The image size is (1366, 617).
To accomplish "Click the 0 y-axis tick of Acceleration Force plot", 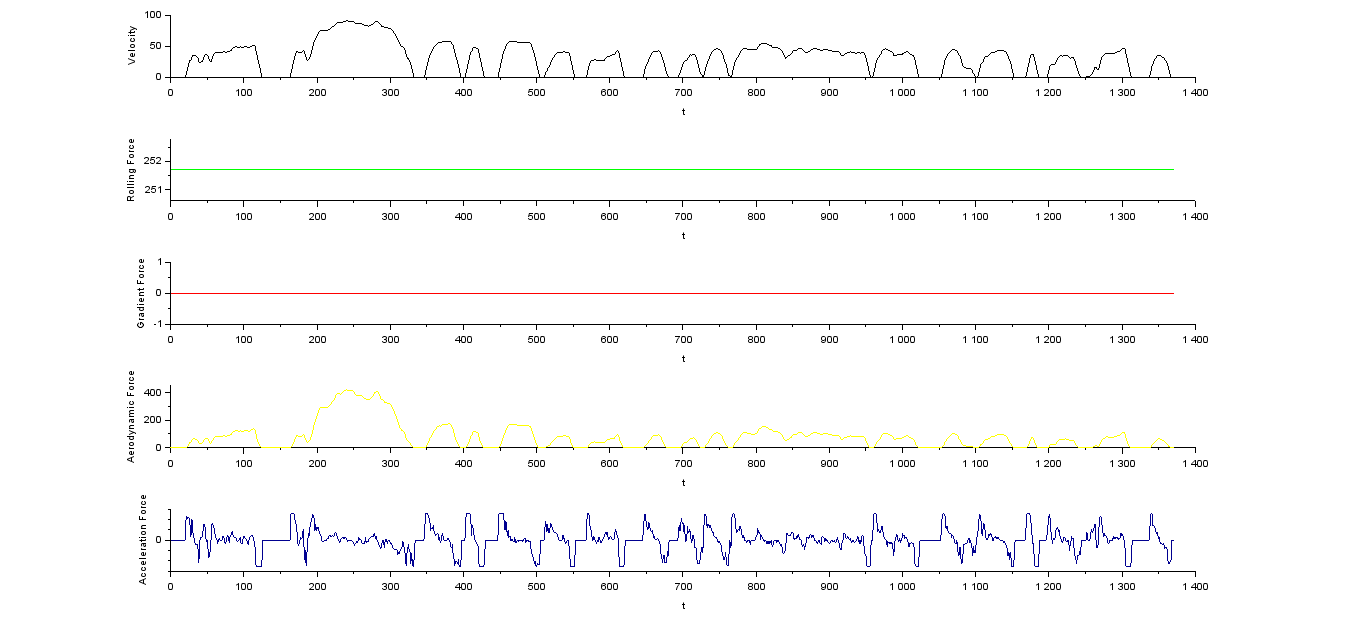I will (x=160, y=540).
